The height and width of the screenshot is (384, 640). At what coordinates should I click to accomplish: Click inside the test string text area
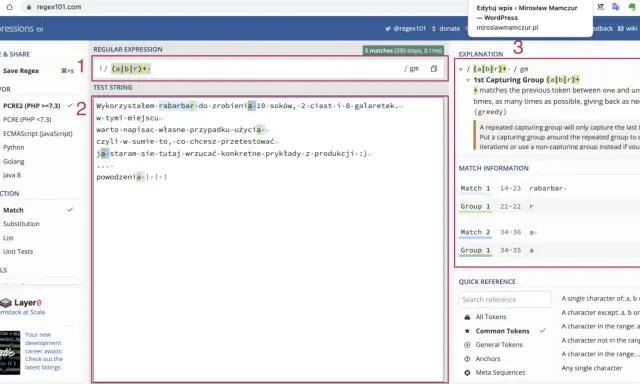pos(269,239)
